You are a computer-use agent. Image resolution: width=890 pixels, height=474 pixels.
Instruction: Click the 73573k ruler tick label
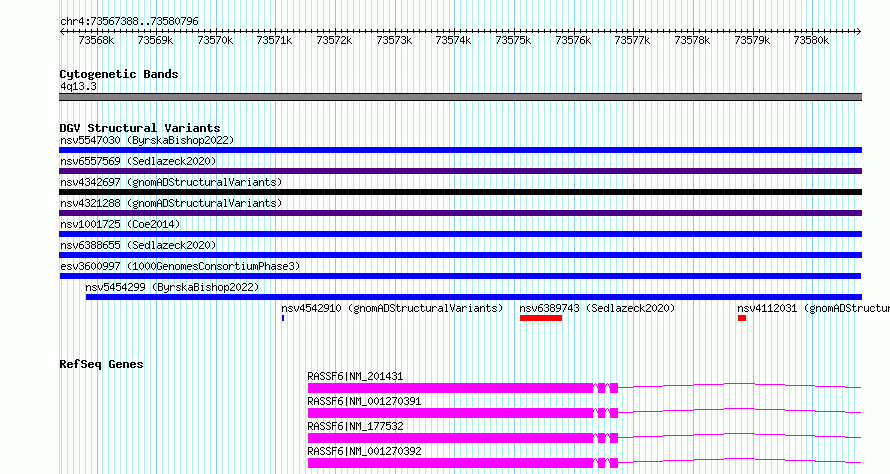click(394, 40)
